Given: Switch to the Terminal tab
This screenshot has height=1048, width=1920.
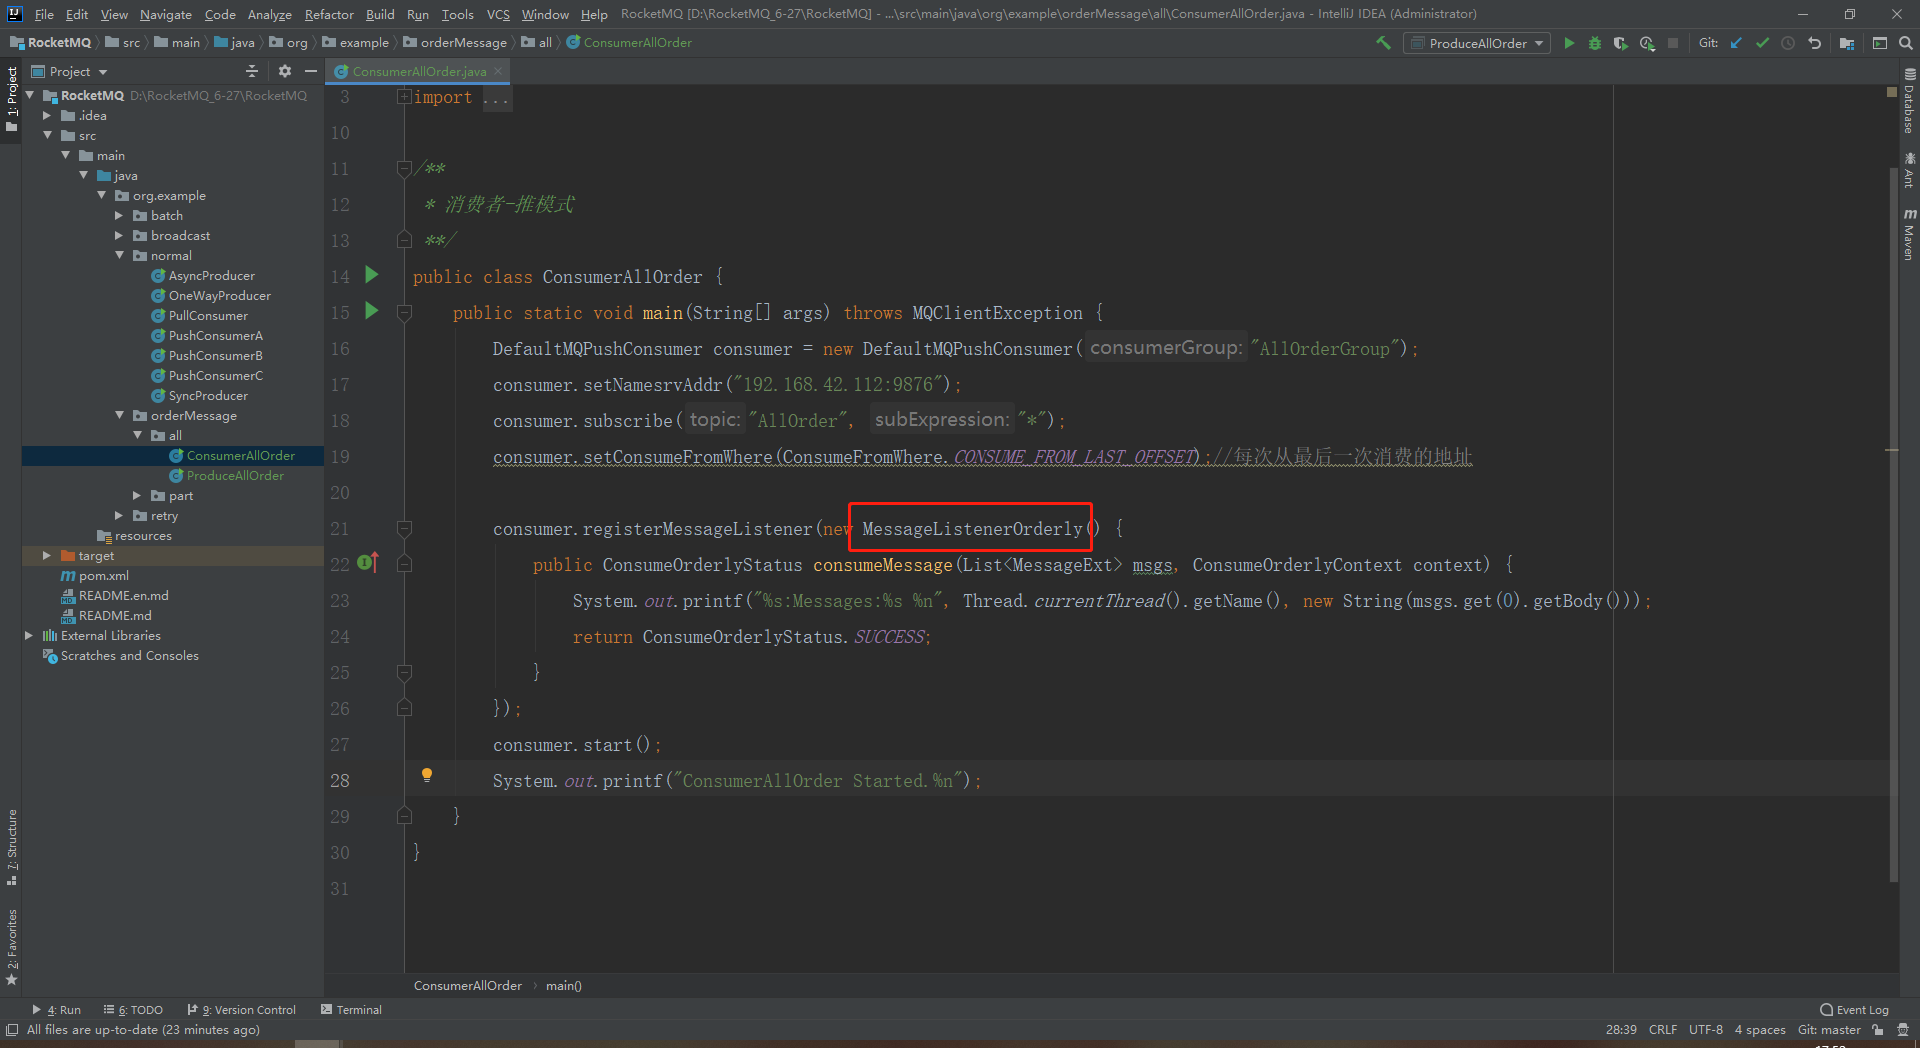Looking at the screenshot, I should tap(351, 1009).
